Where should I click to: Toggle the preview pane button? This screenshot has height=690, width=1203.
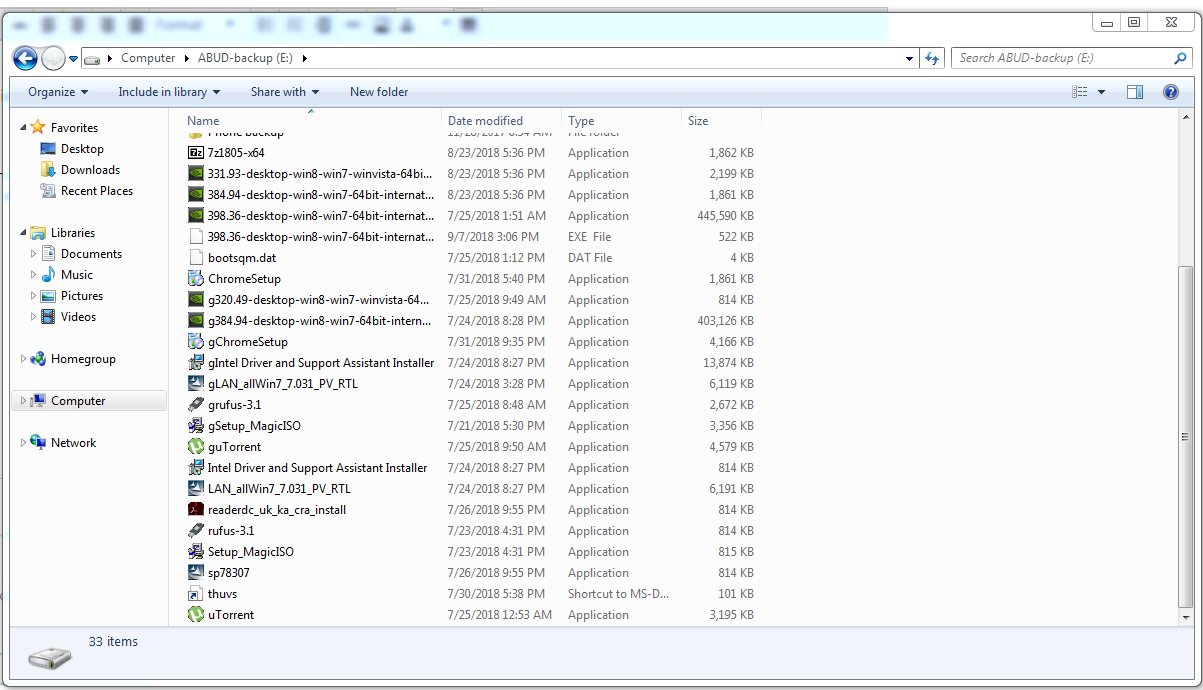(x=1135, y=92)
